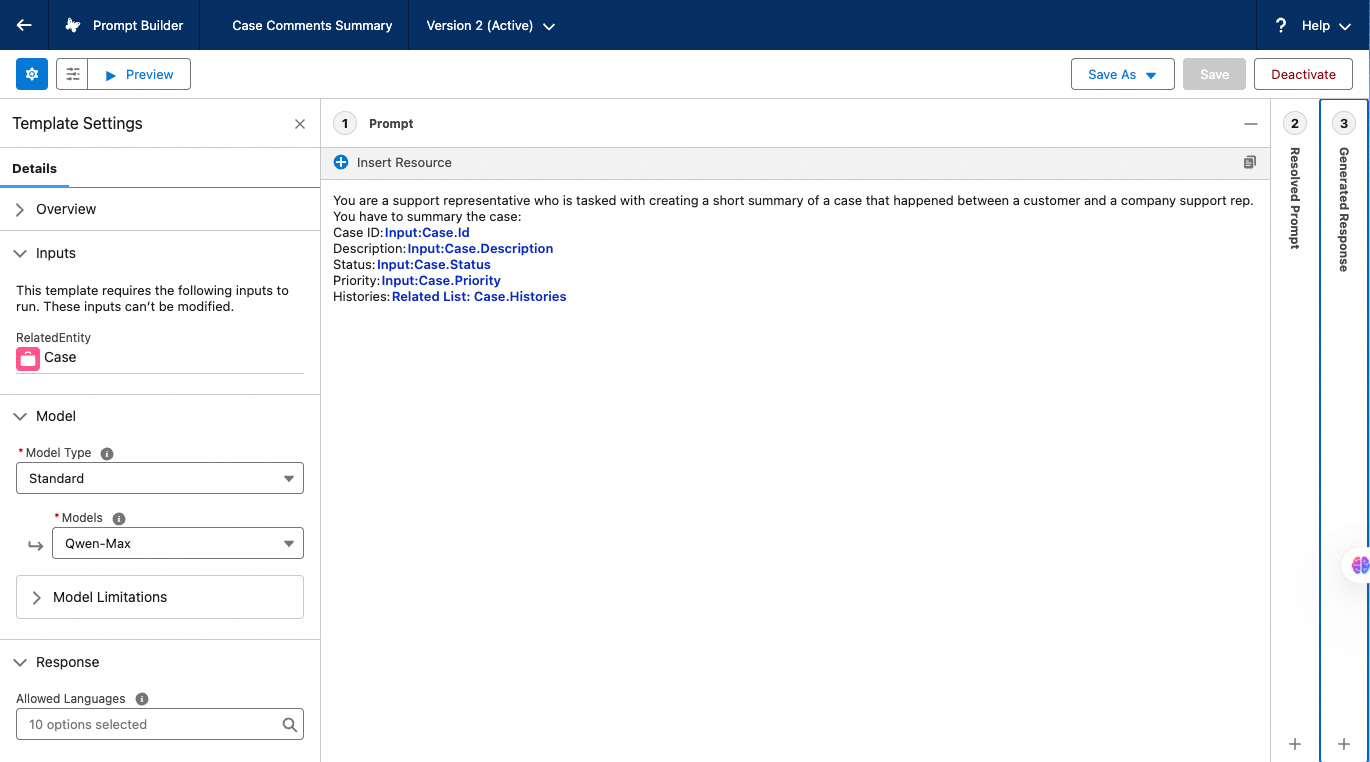Select the Details tab

34,168
